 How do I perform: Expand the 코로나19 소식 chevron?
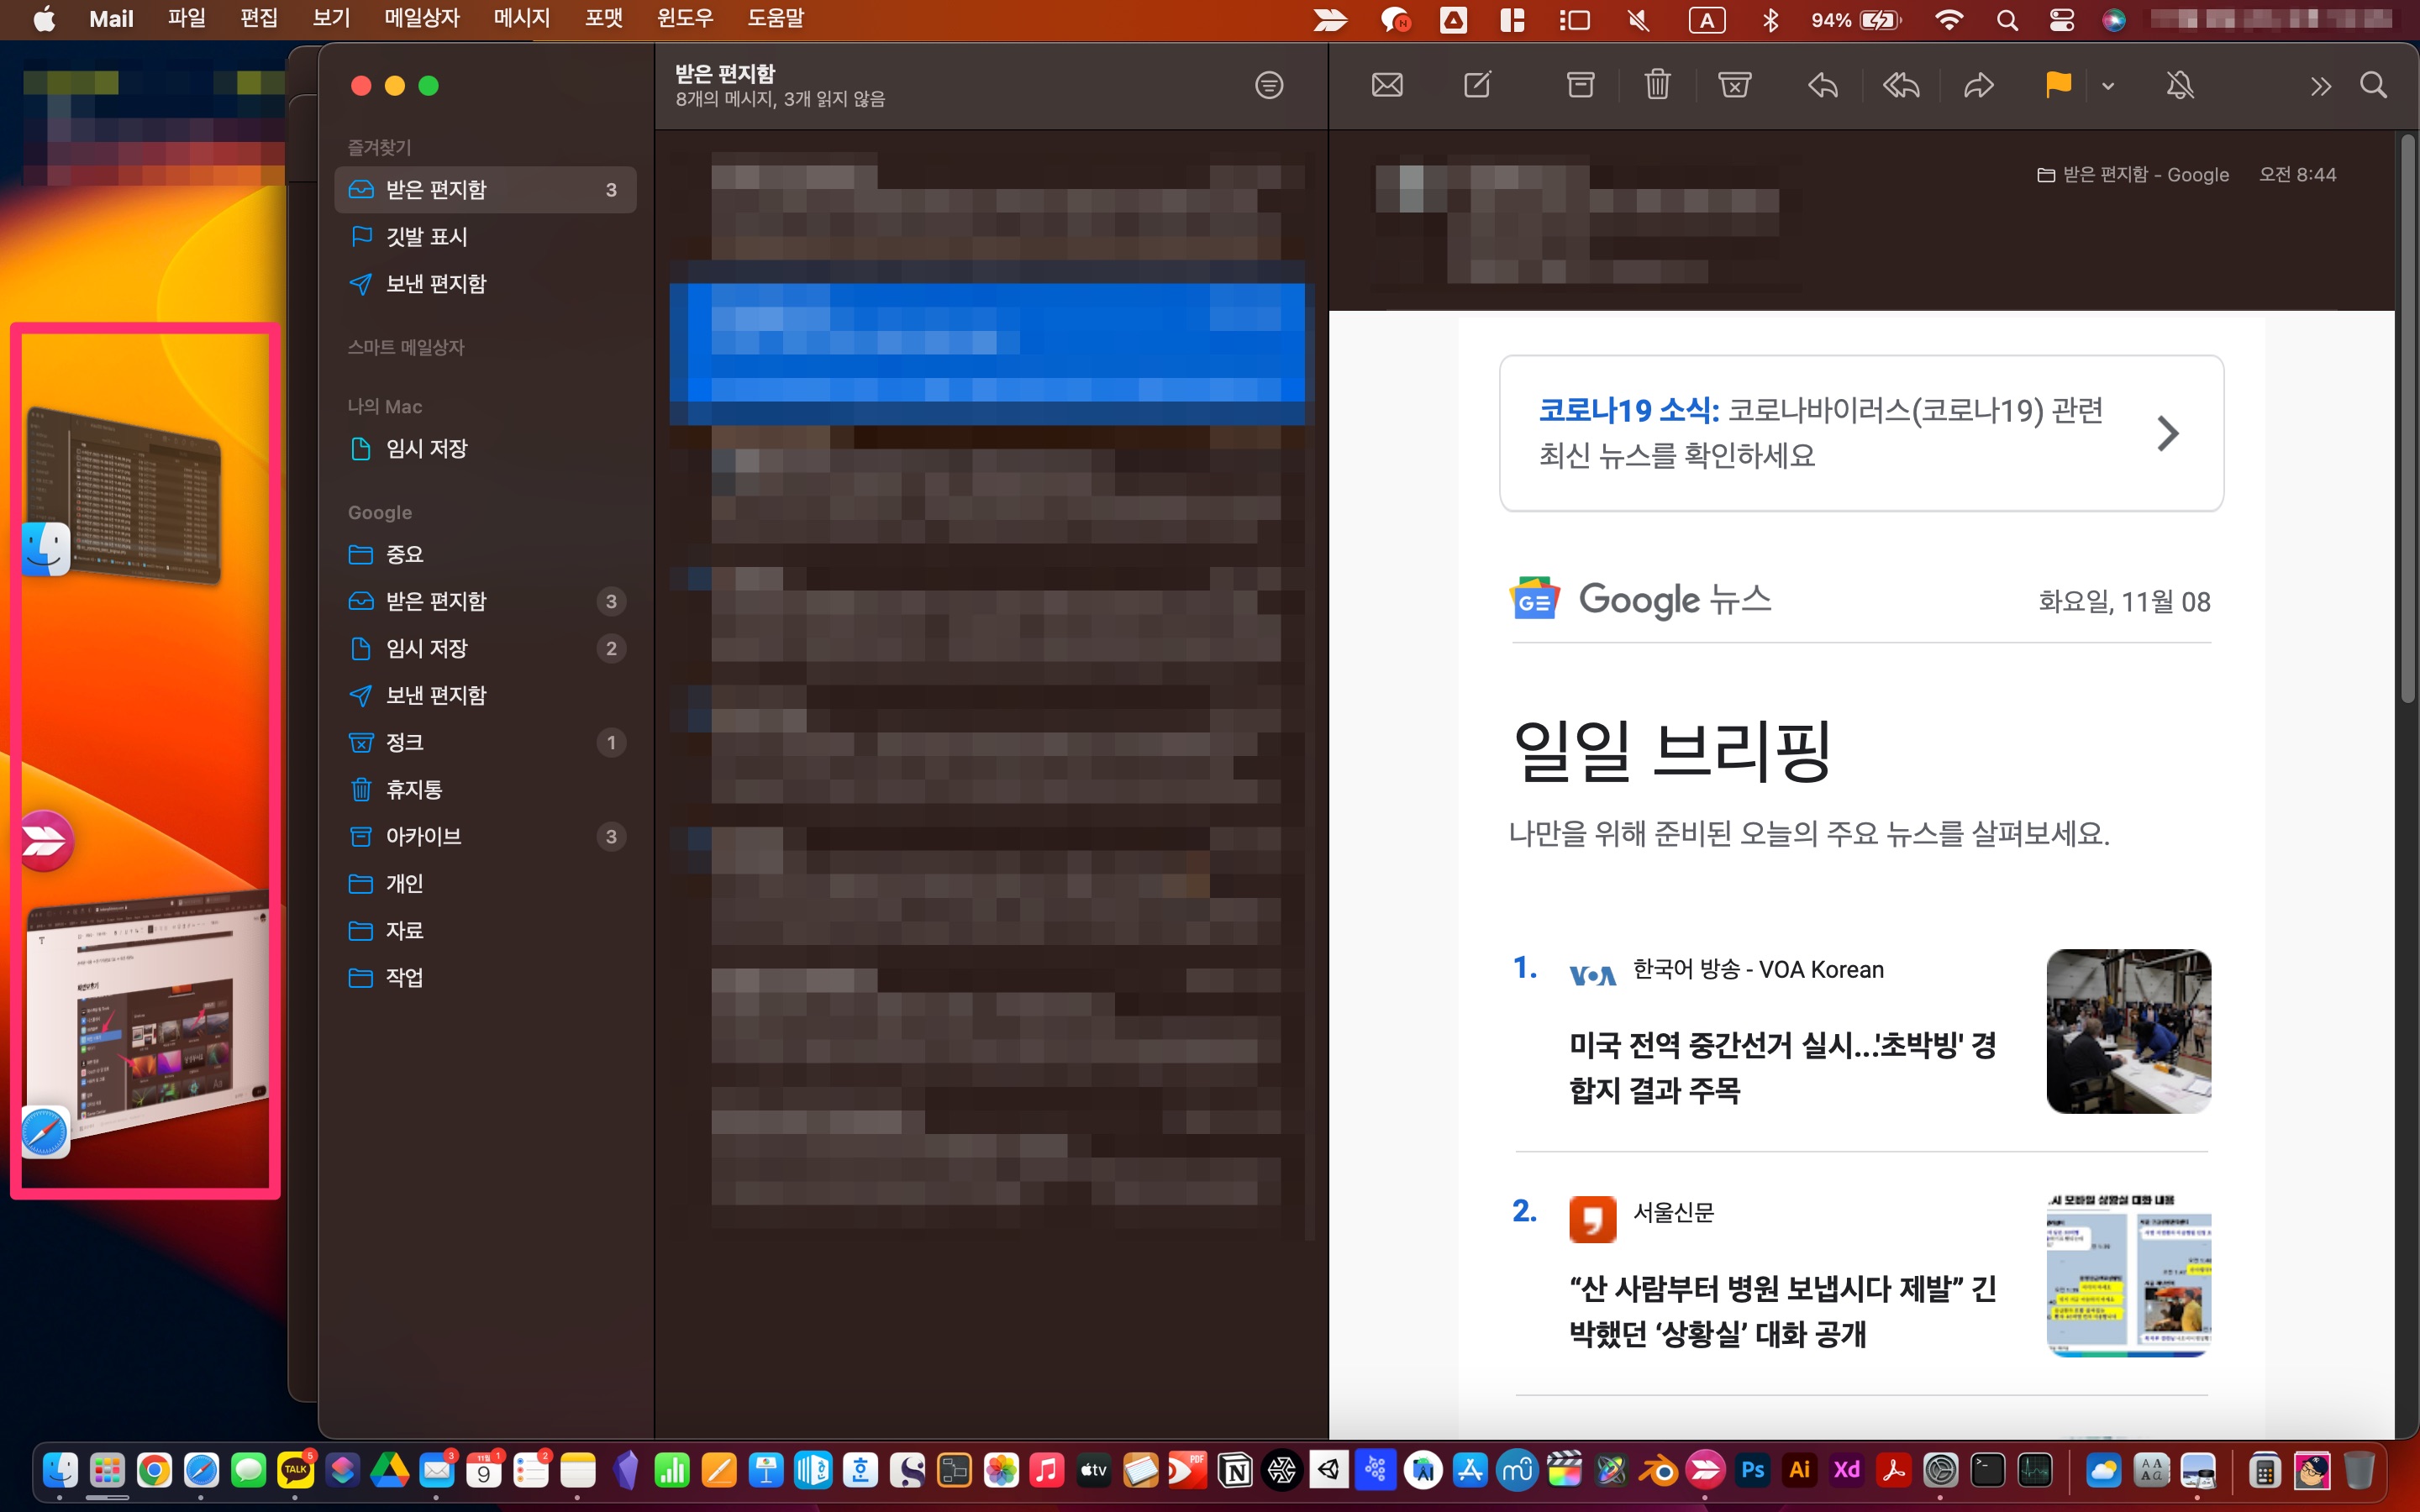2167,433
